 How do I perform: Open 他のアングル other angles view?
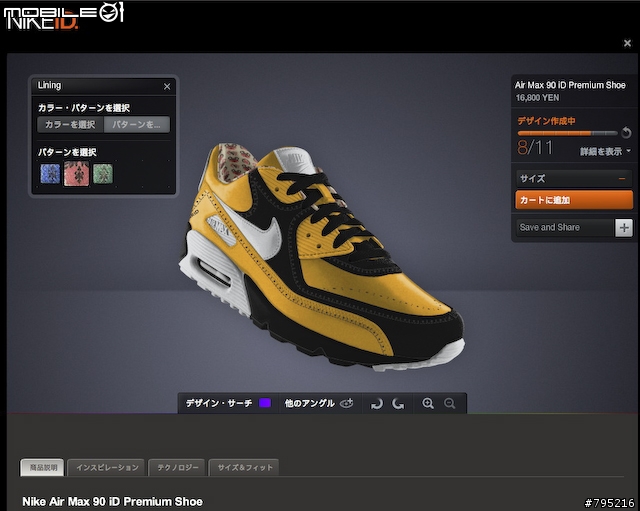pos(310,403)
